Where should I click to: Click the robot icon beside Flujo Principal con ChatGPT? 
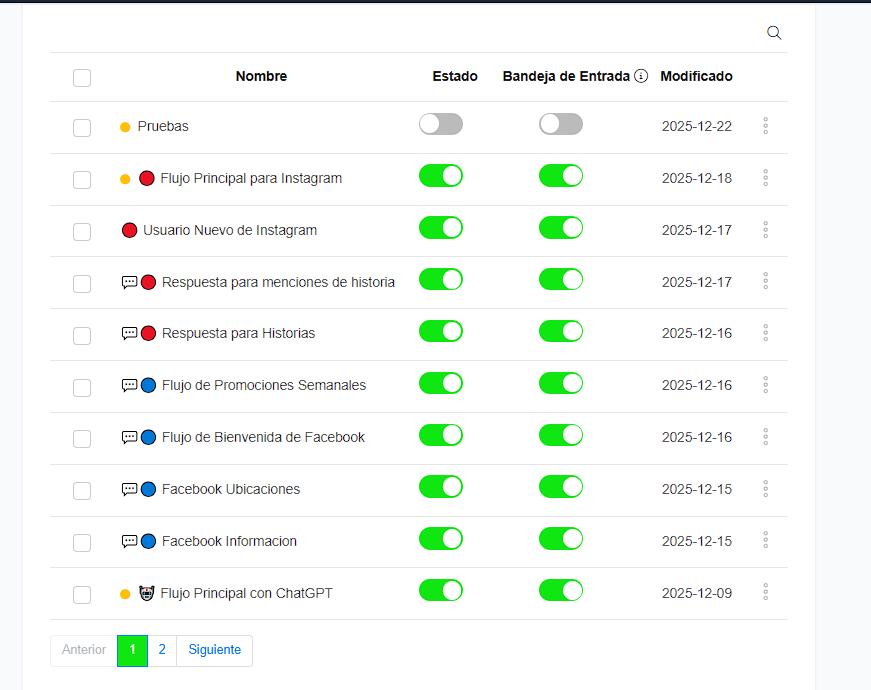146,593
